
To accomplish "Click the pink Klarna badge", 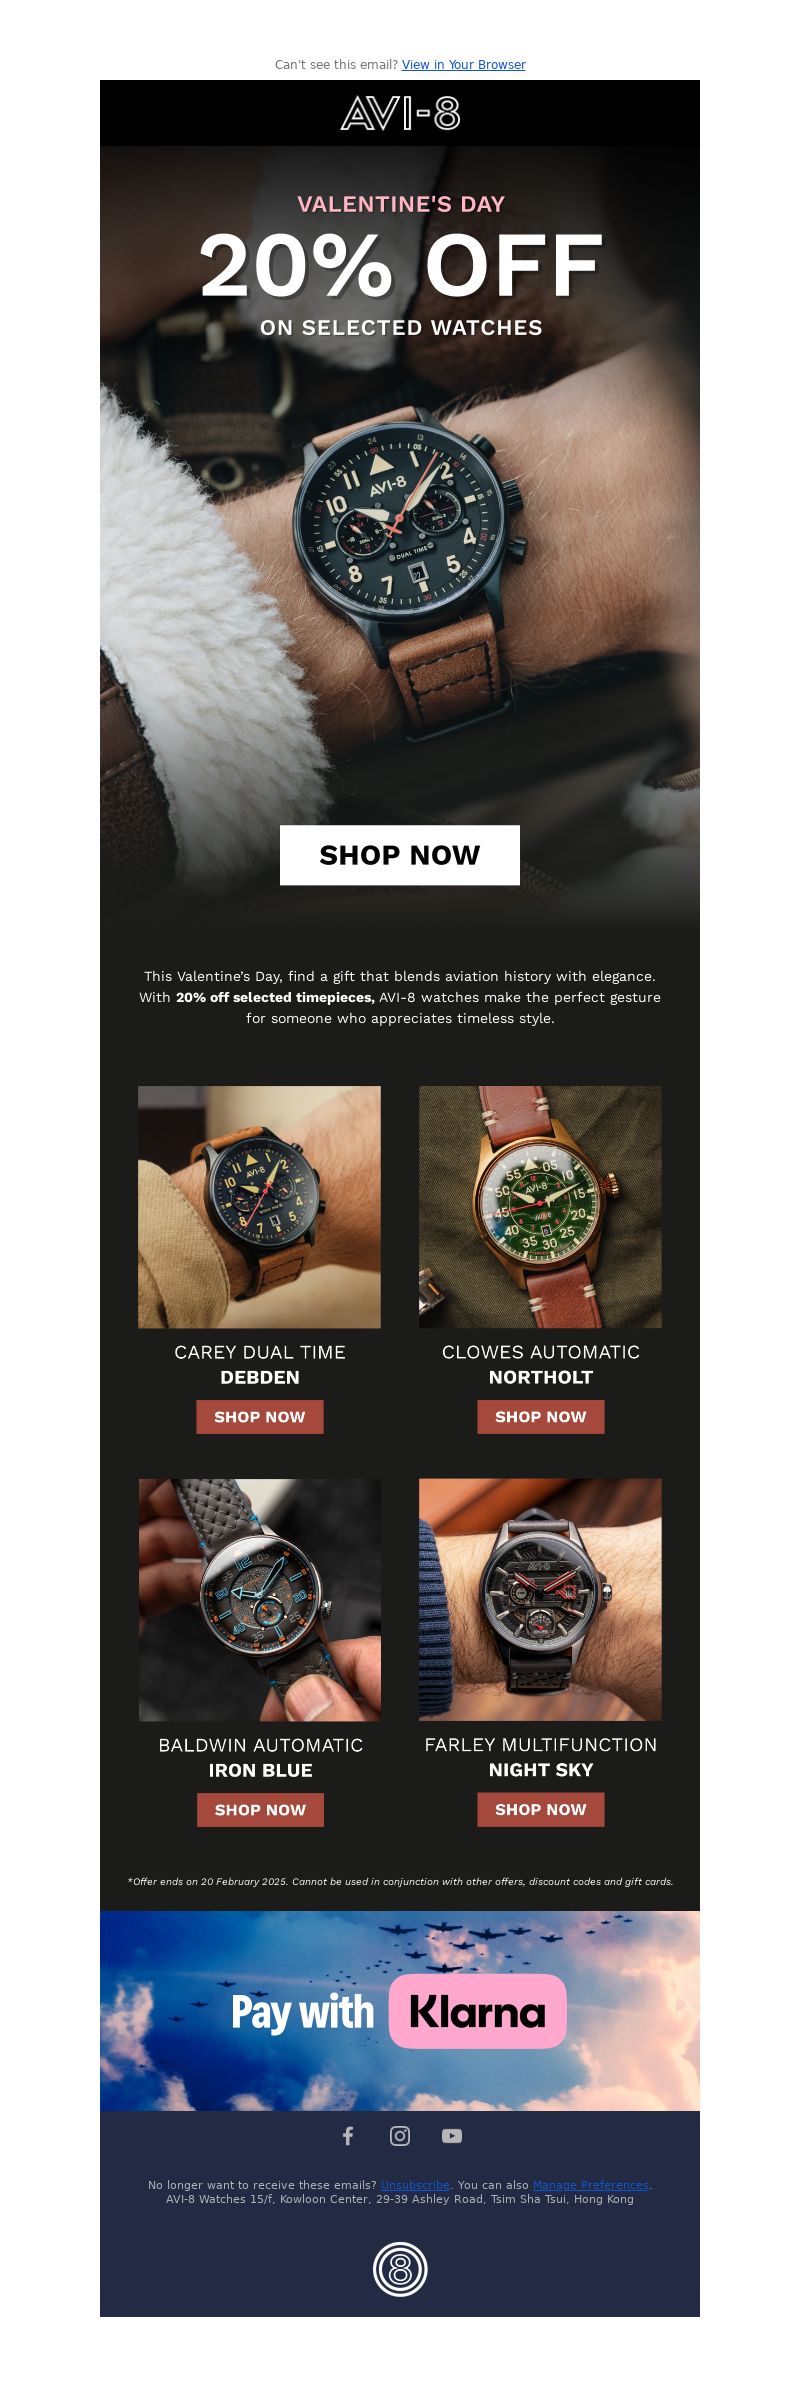I will tap(477, 2011).
